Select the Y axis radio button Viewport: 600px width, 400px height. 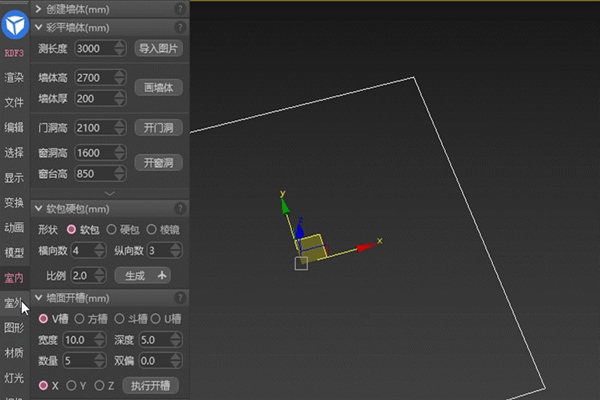(71, 385)
